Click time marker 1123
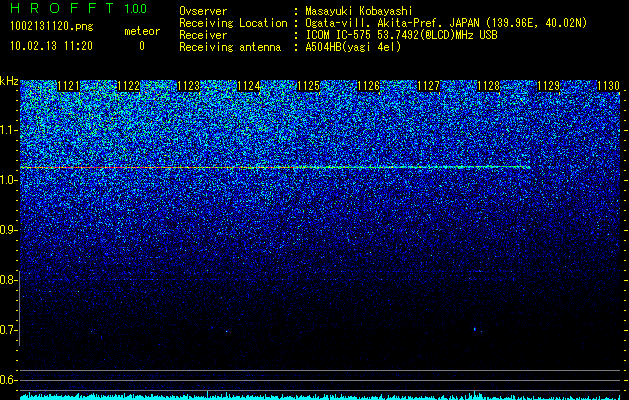This screenshot has width=629, height=400. click(x=189, y=86)
